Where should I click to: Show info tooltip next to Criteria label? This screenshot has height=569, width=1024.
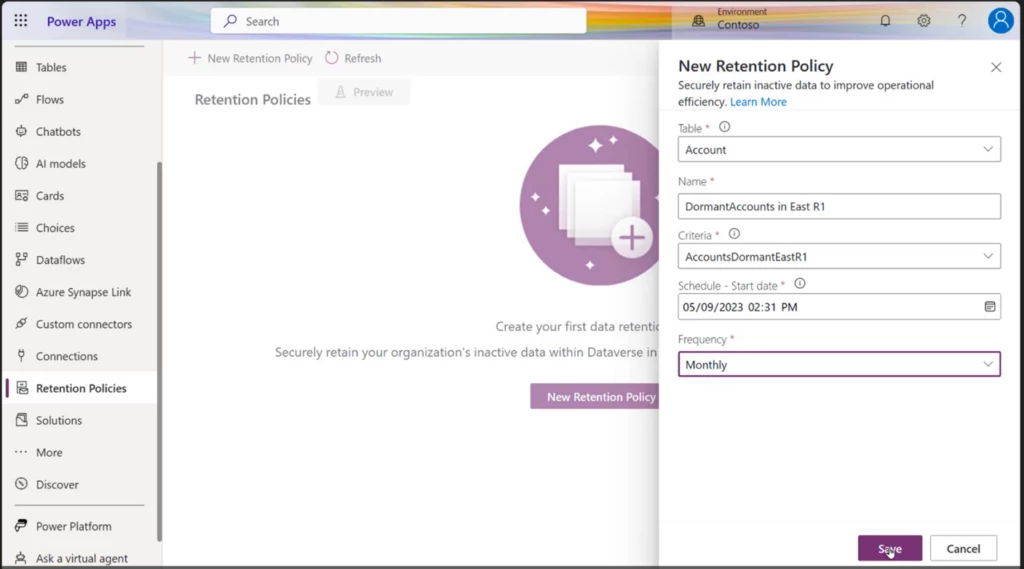[x=734, y=234]
